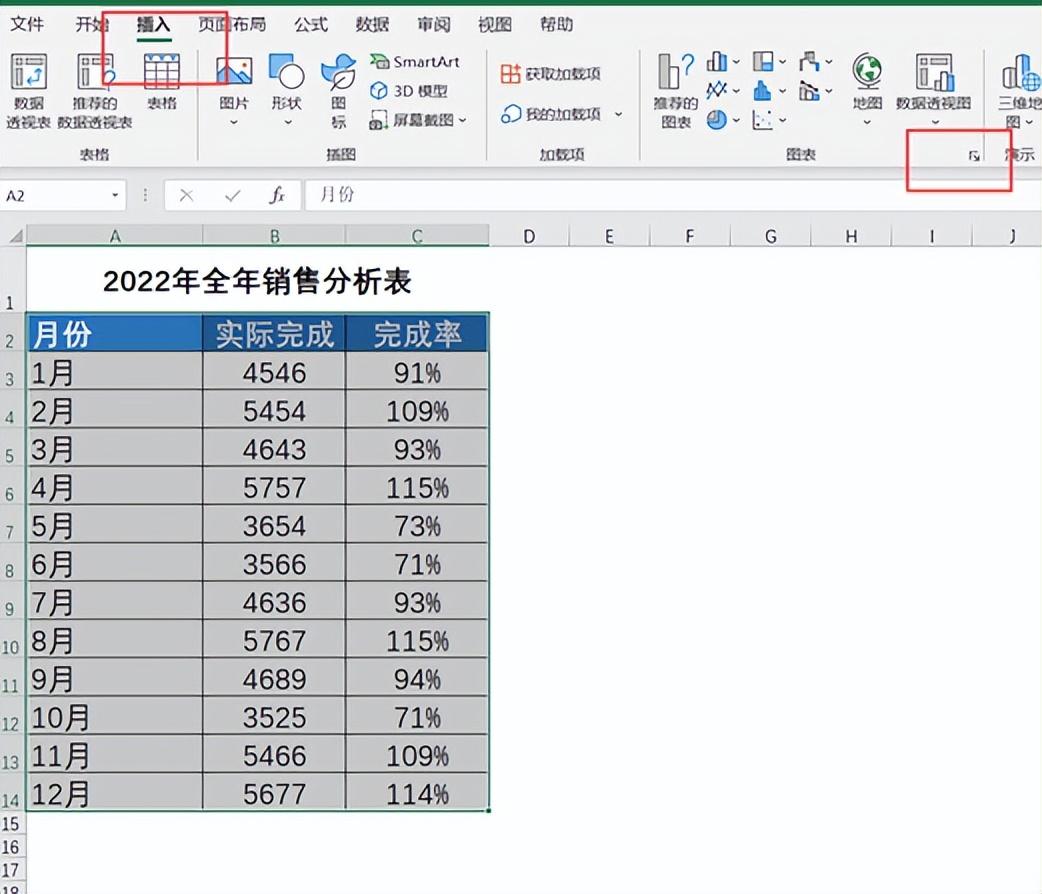Open formula bar options dots
1042x894 pixels.
pyautogui.click(x=145, y=195)
